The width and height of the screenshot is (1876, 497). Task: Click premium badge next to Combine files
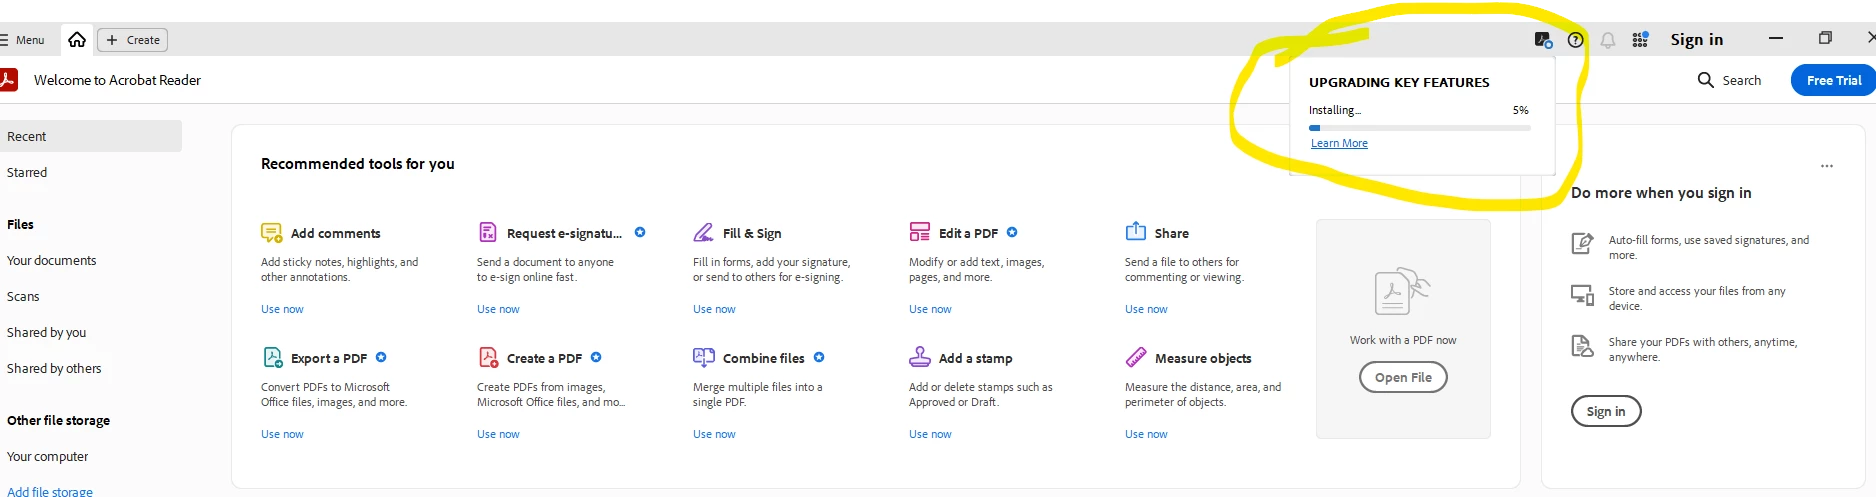tap(819, 357)
